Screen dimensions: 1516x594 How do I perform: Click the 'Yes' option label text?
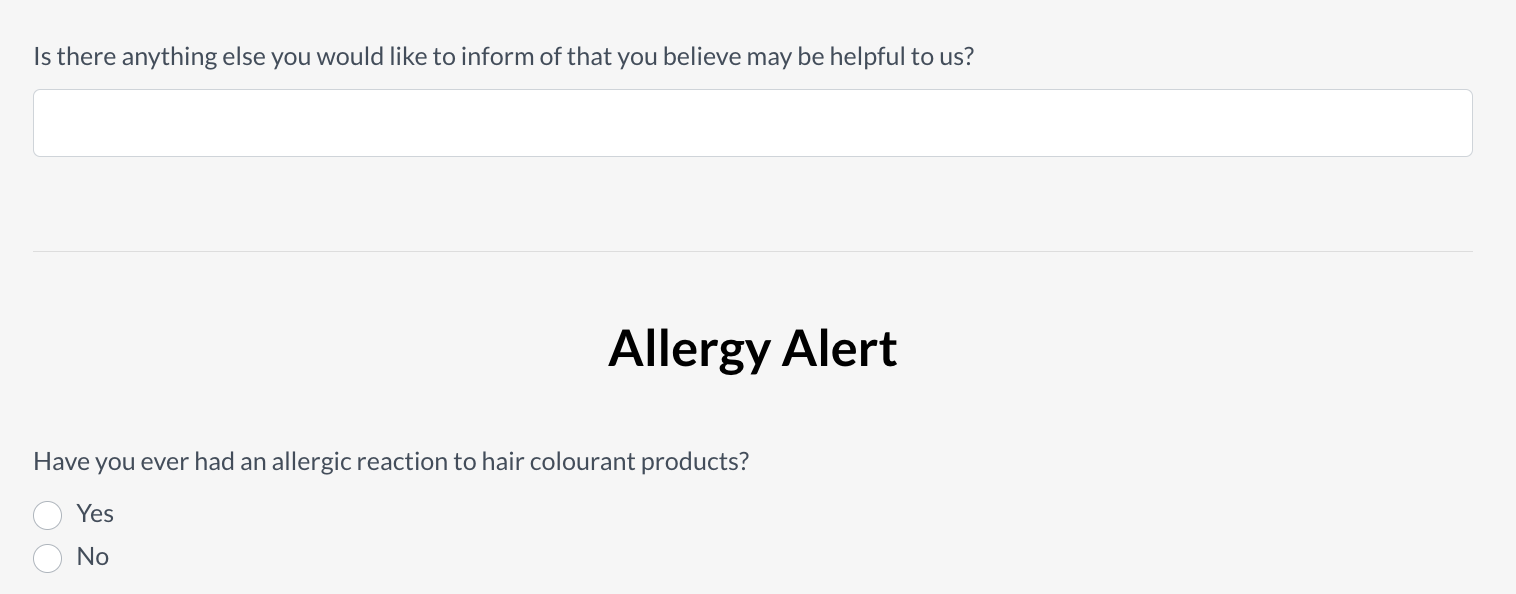coord(95,513)
